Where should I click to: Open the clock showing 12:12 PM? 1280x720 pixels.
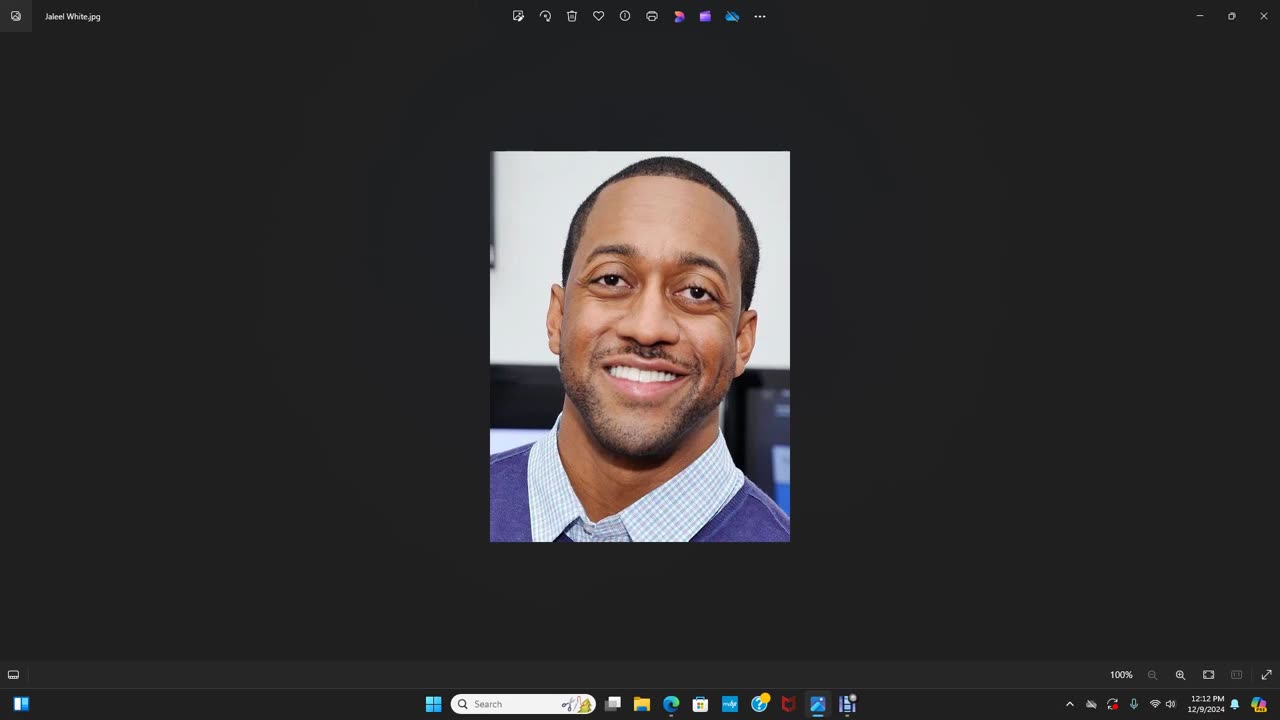[x=1206, y=704]
